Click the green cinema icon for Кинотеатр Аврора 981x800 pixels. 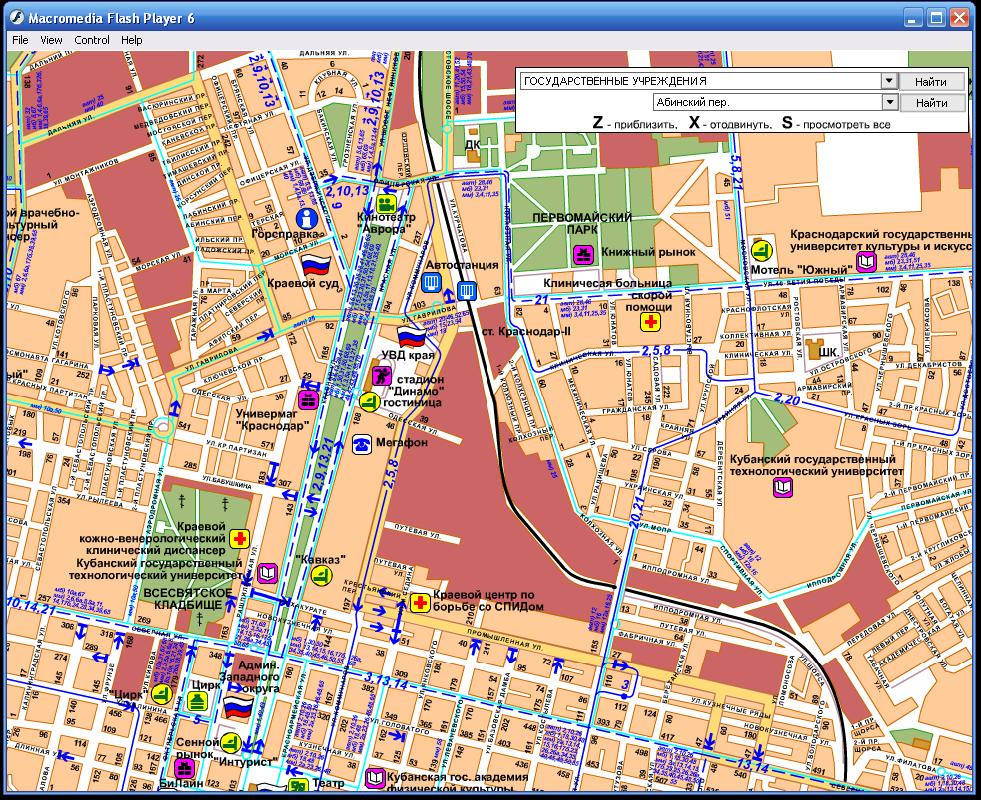(x=384, y=206)
